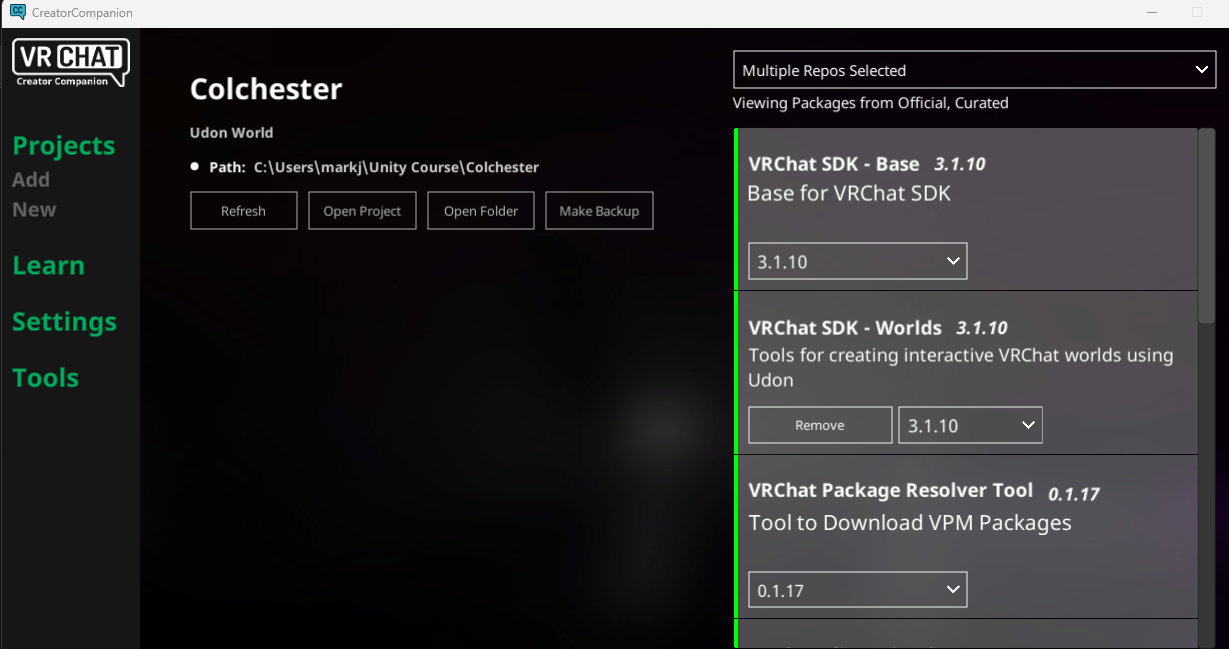1229x649 pixels.
Task: Click the Open Project button
Action: 362,211
